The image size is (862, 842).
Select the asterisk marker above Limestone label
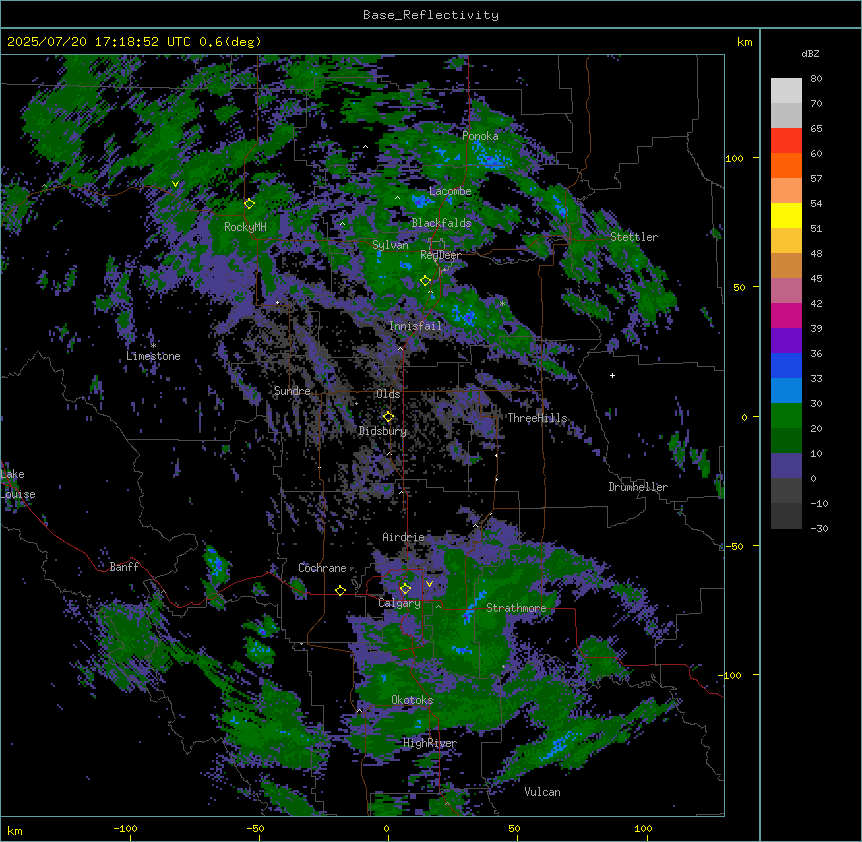click(153, 345)
